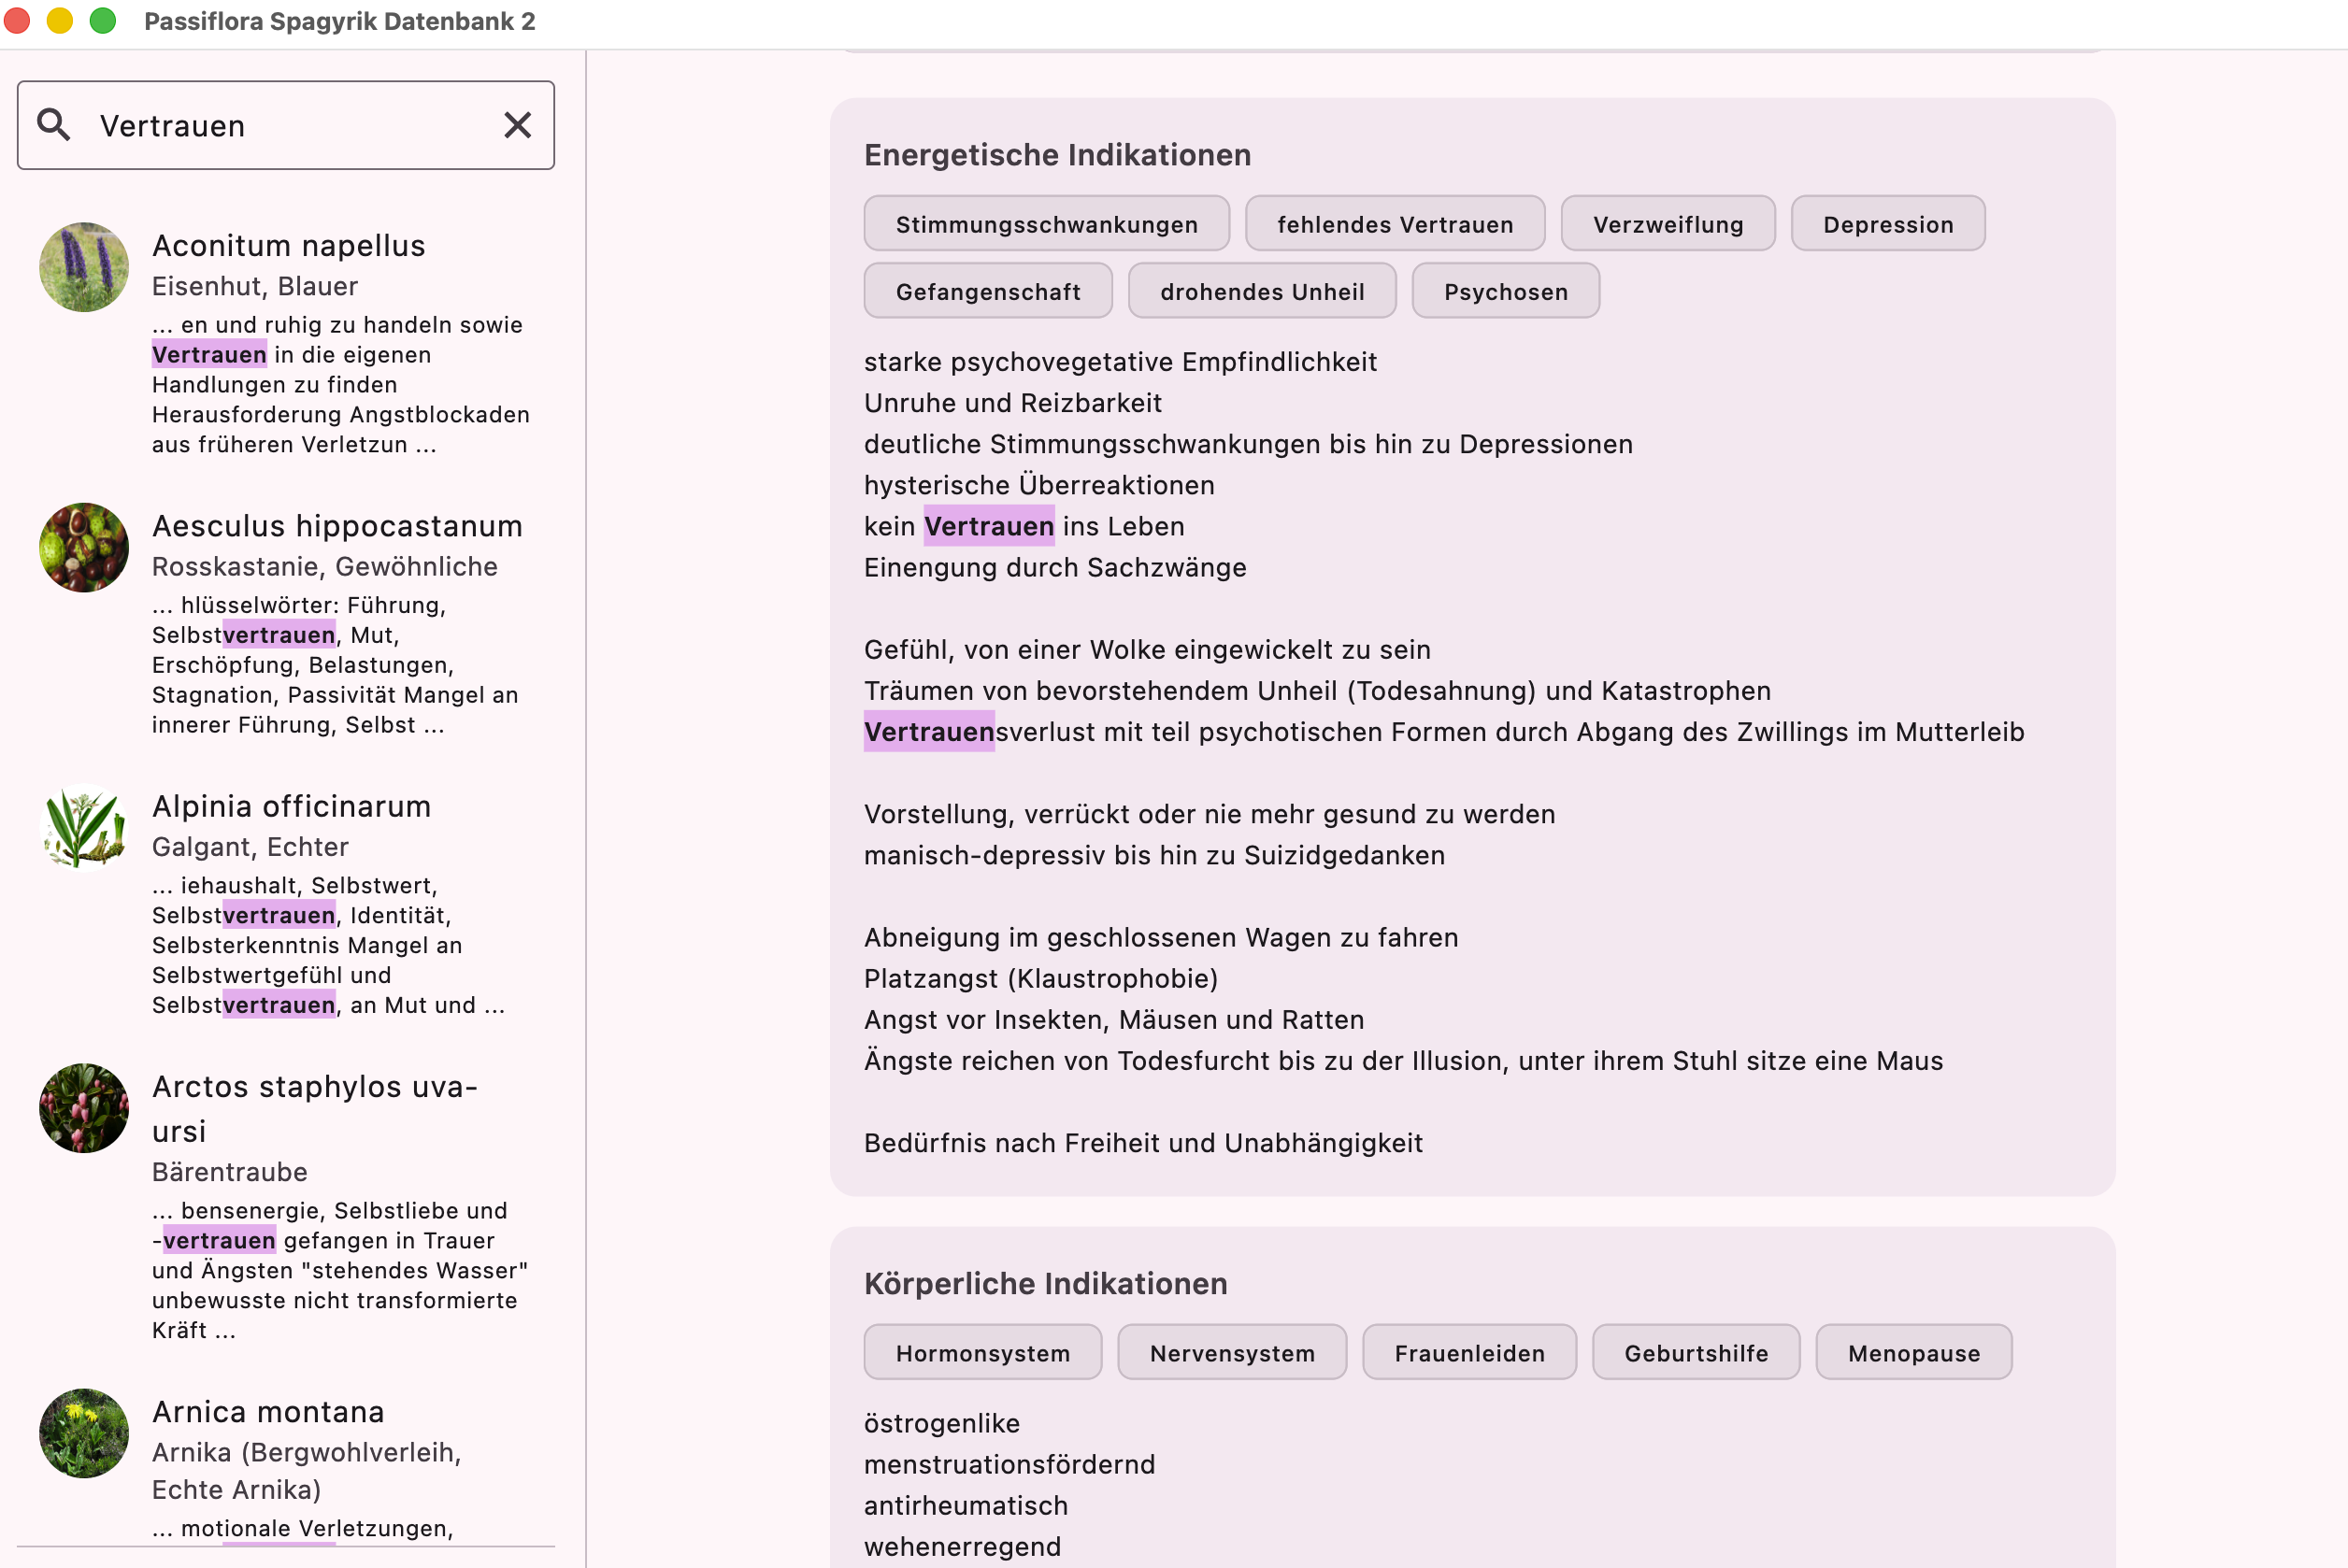Screen dimensions: 2348x1568
Task: Select the Depression indication chip
Action: click(1887, 224)
